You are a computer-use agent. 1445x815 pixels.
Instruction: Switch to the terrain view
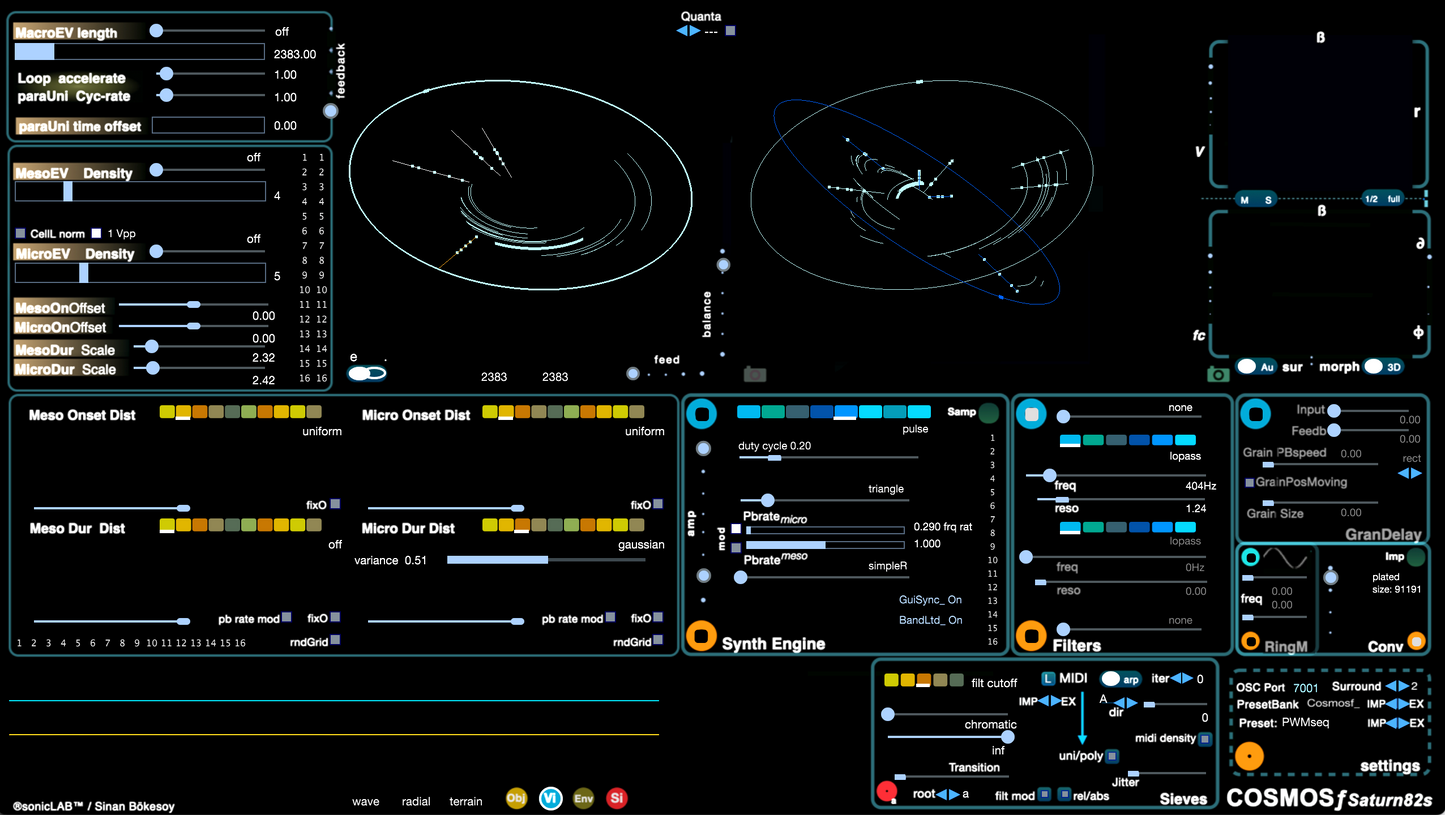465,802
